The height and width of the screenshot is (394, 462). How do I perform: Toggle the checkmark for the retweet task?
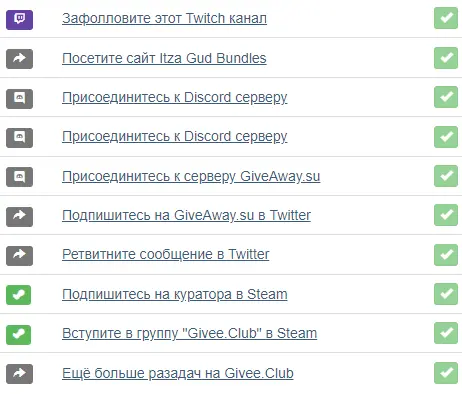(446, 255)
